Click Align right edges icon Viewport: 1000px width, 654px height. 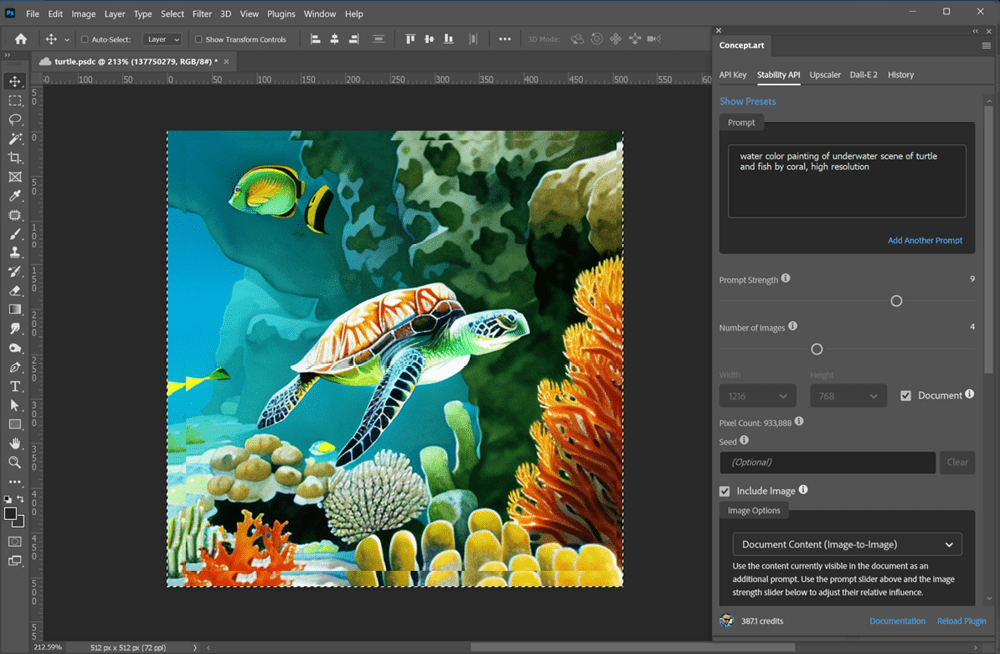pyautogui.click(x=353, y=39)
